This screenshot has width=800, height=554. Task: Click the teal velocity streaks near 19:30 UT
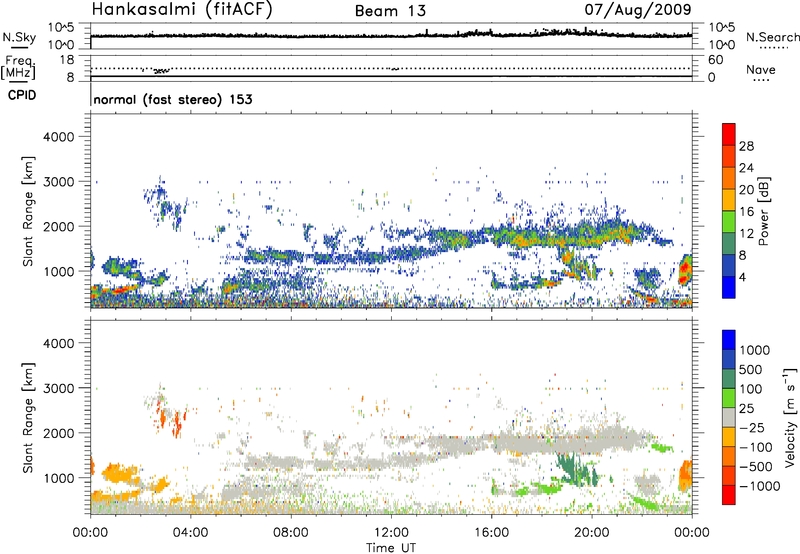pyautogui.click(x=576, y=469)
